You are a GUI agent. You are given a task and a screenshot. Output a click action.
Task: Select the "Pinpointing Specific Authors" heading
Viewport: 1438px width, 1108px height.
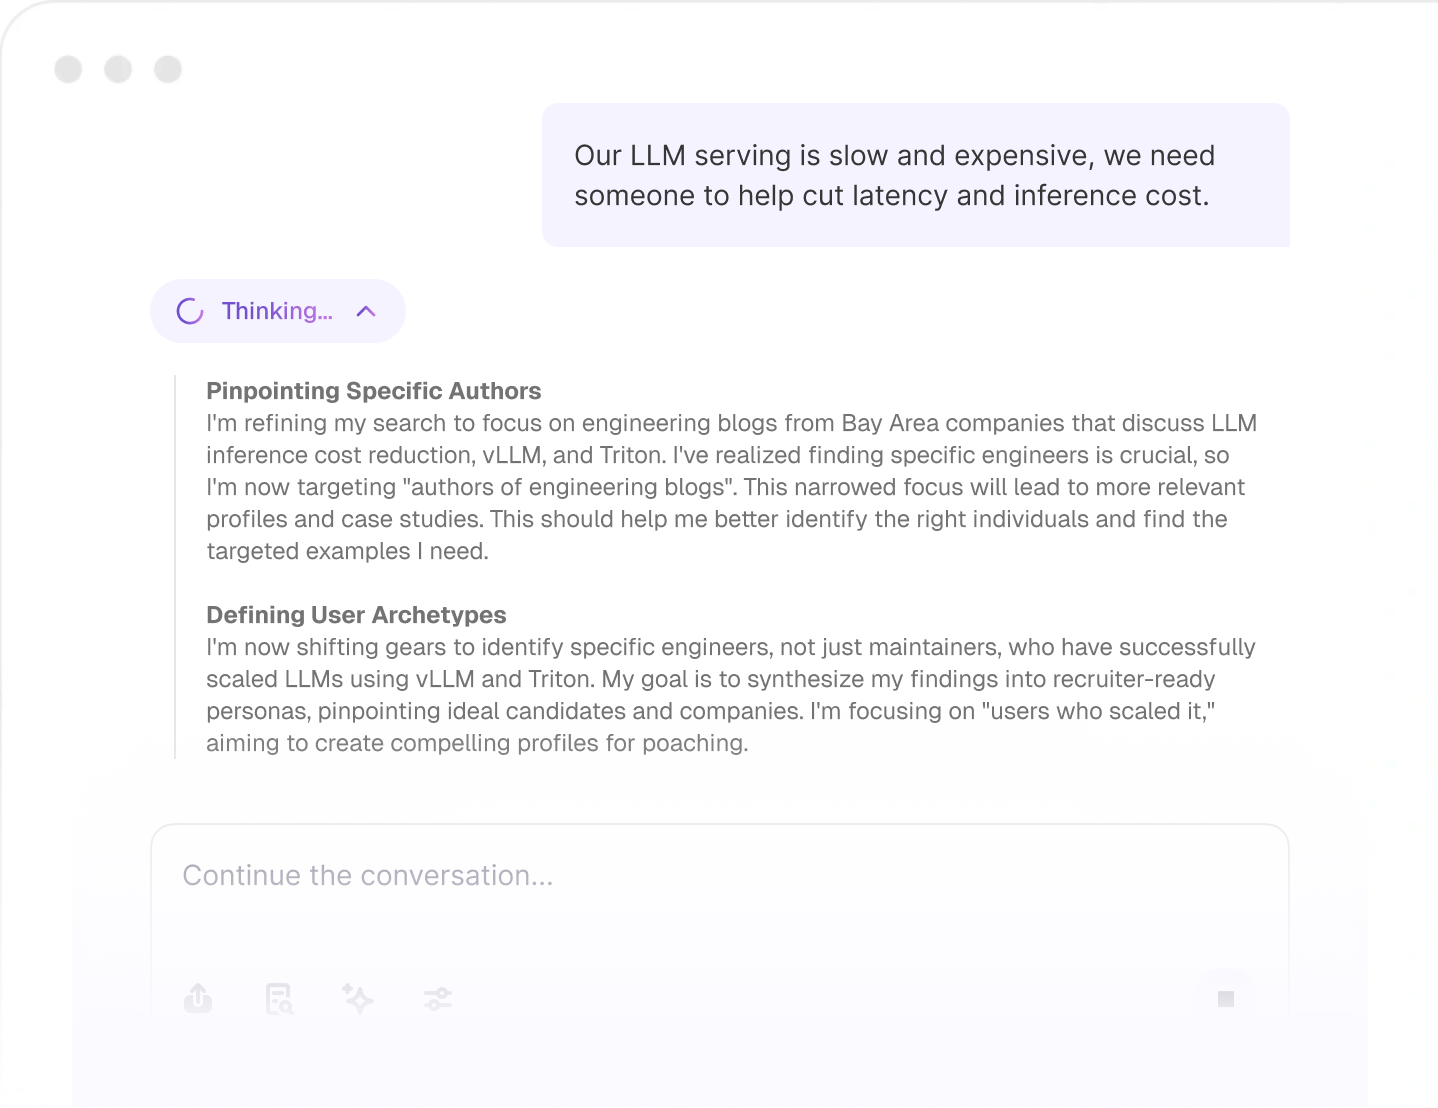[373, 391]
